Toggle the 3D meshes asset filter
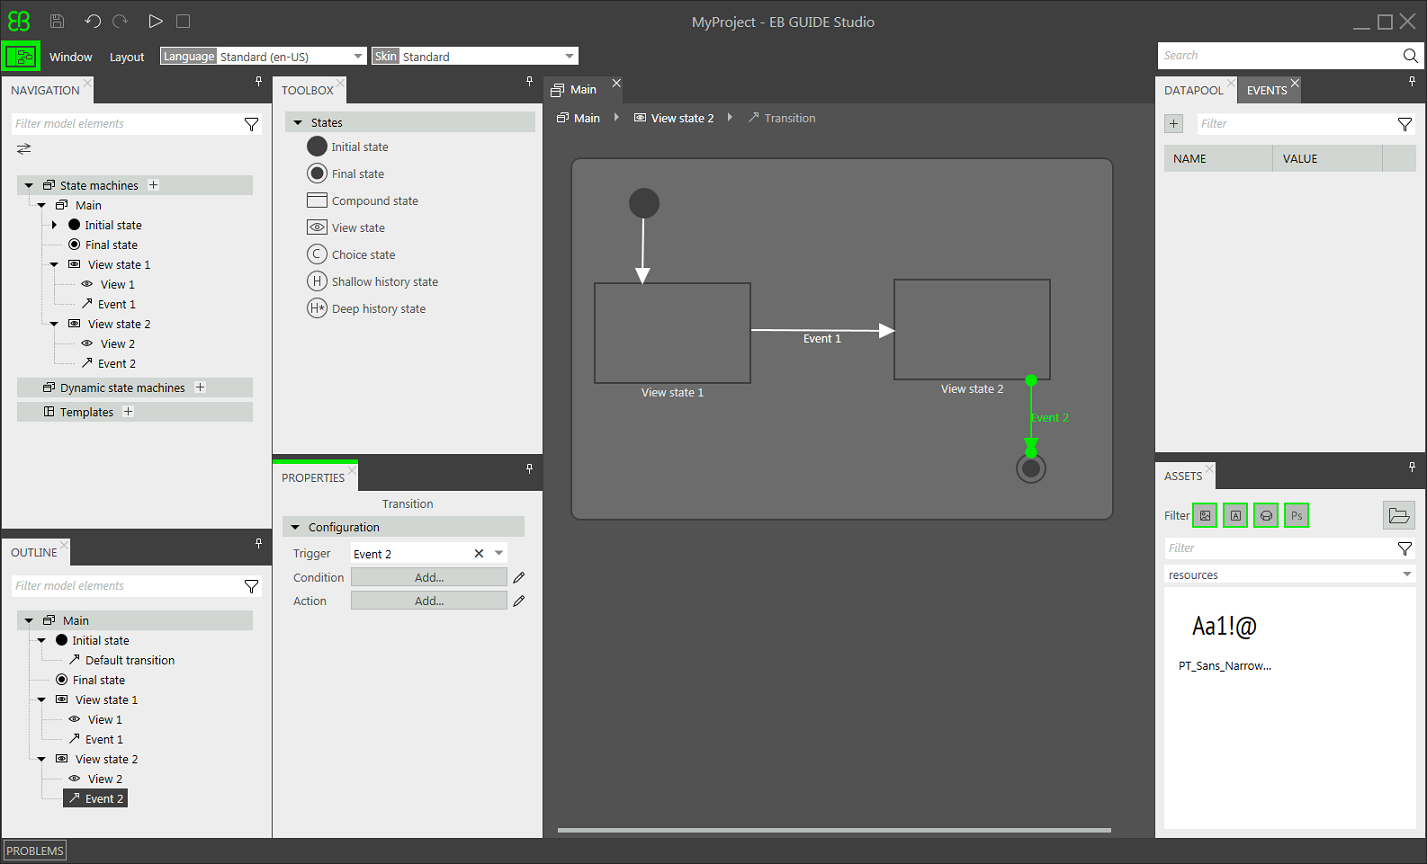Image resolution: width=1427 pixels, height=864 pixels. click(1266, 516)
